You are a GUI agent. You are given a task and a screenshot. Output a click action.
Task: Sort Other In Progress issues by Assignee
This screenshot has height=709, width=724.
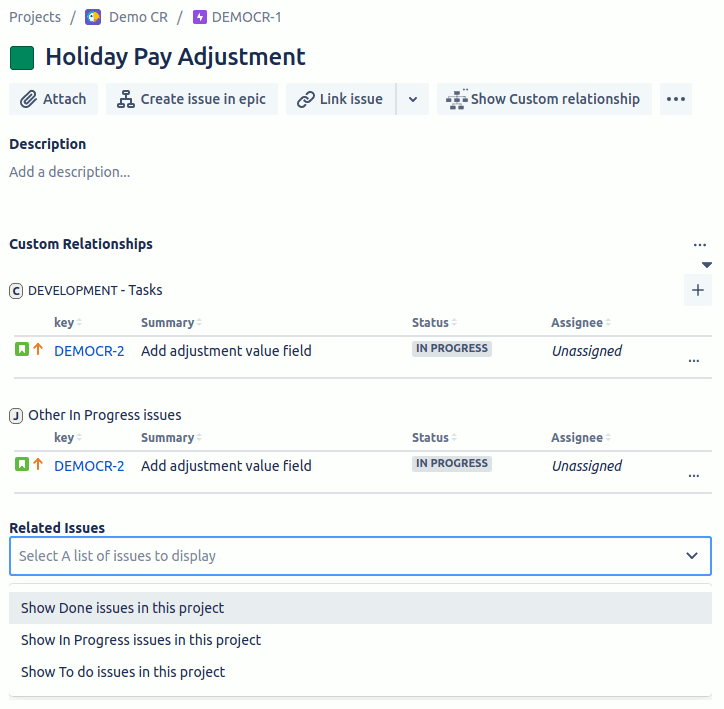point(580,437)
